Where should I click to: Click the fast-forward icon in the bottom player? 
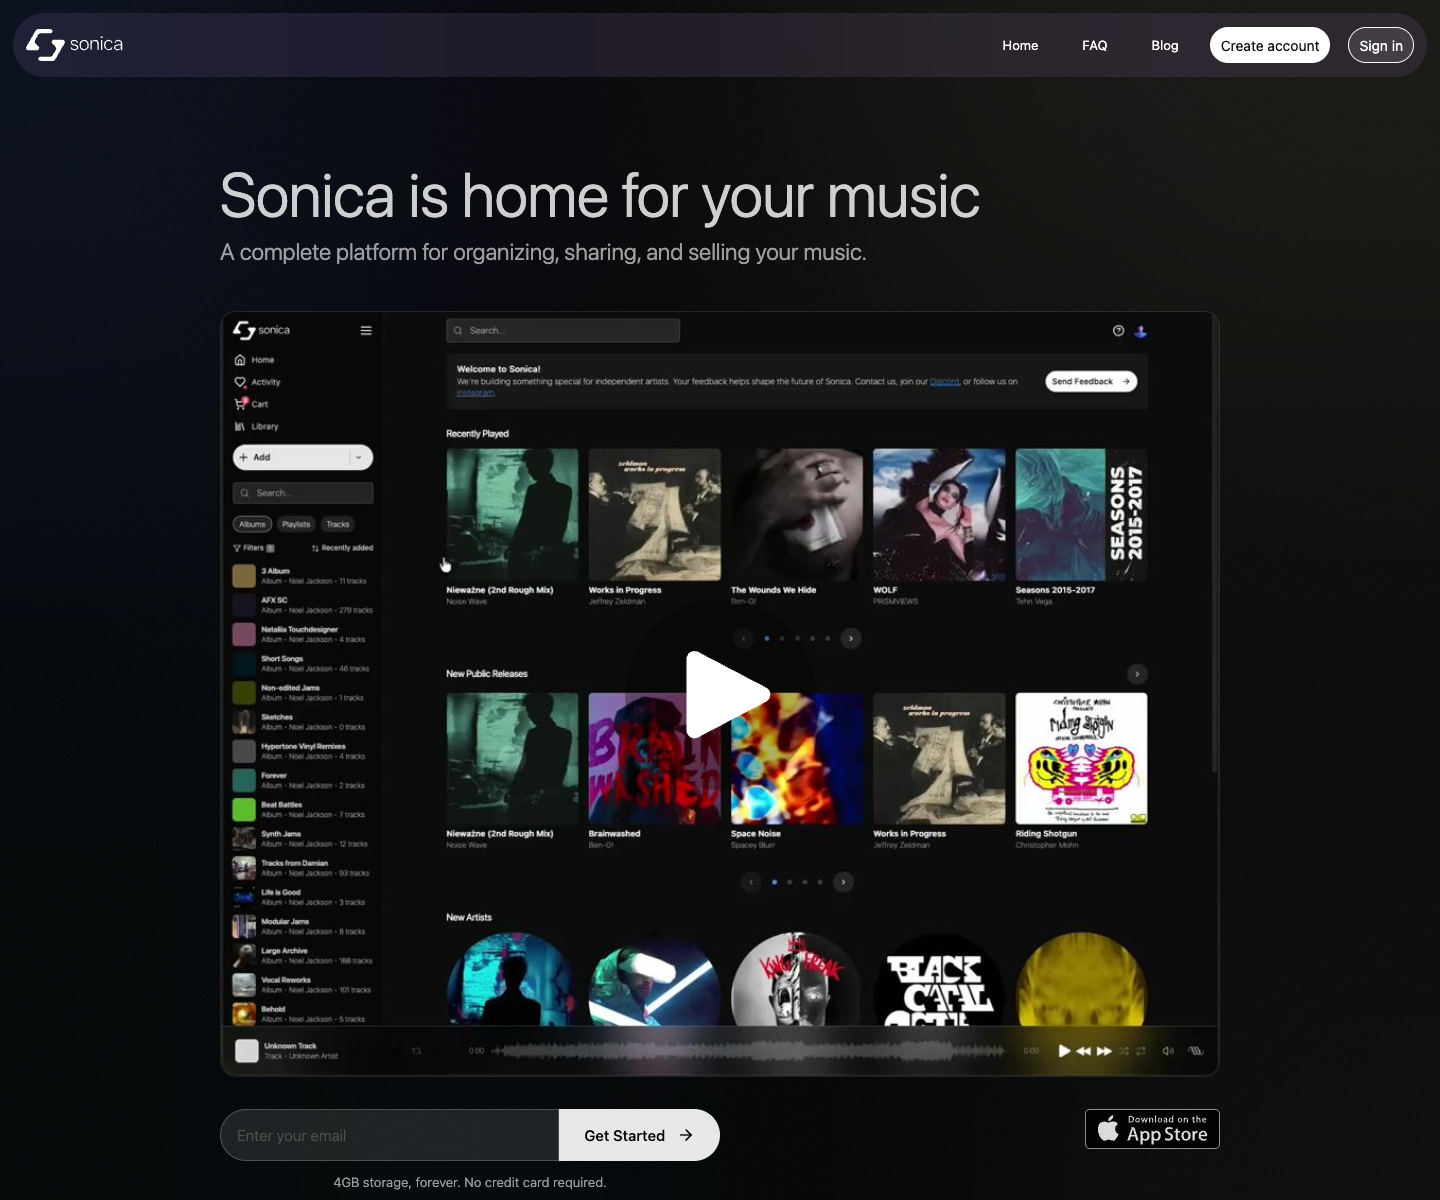click(1104, 1051)
